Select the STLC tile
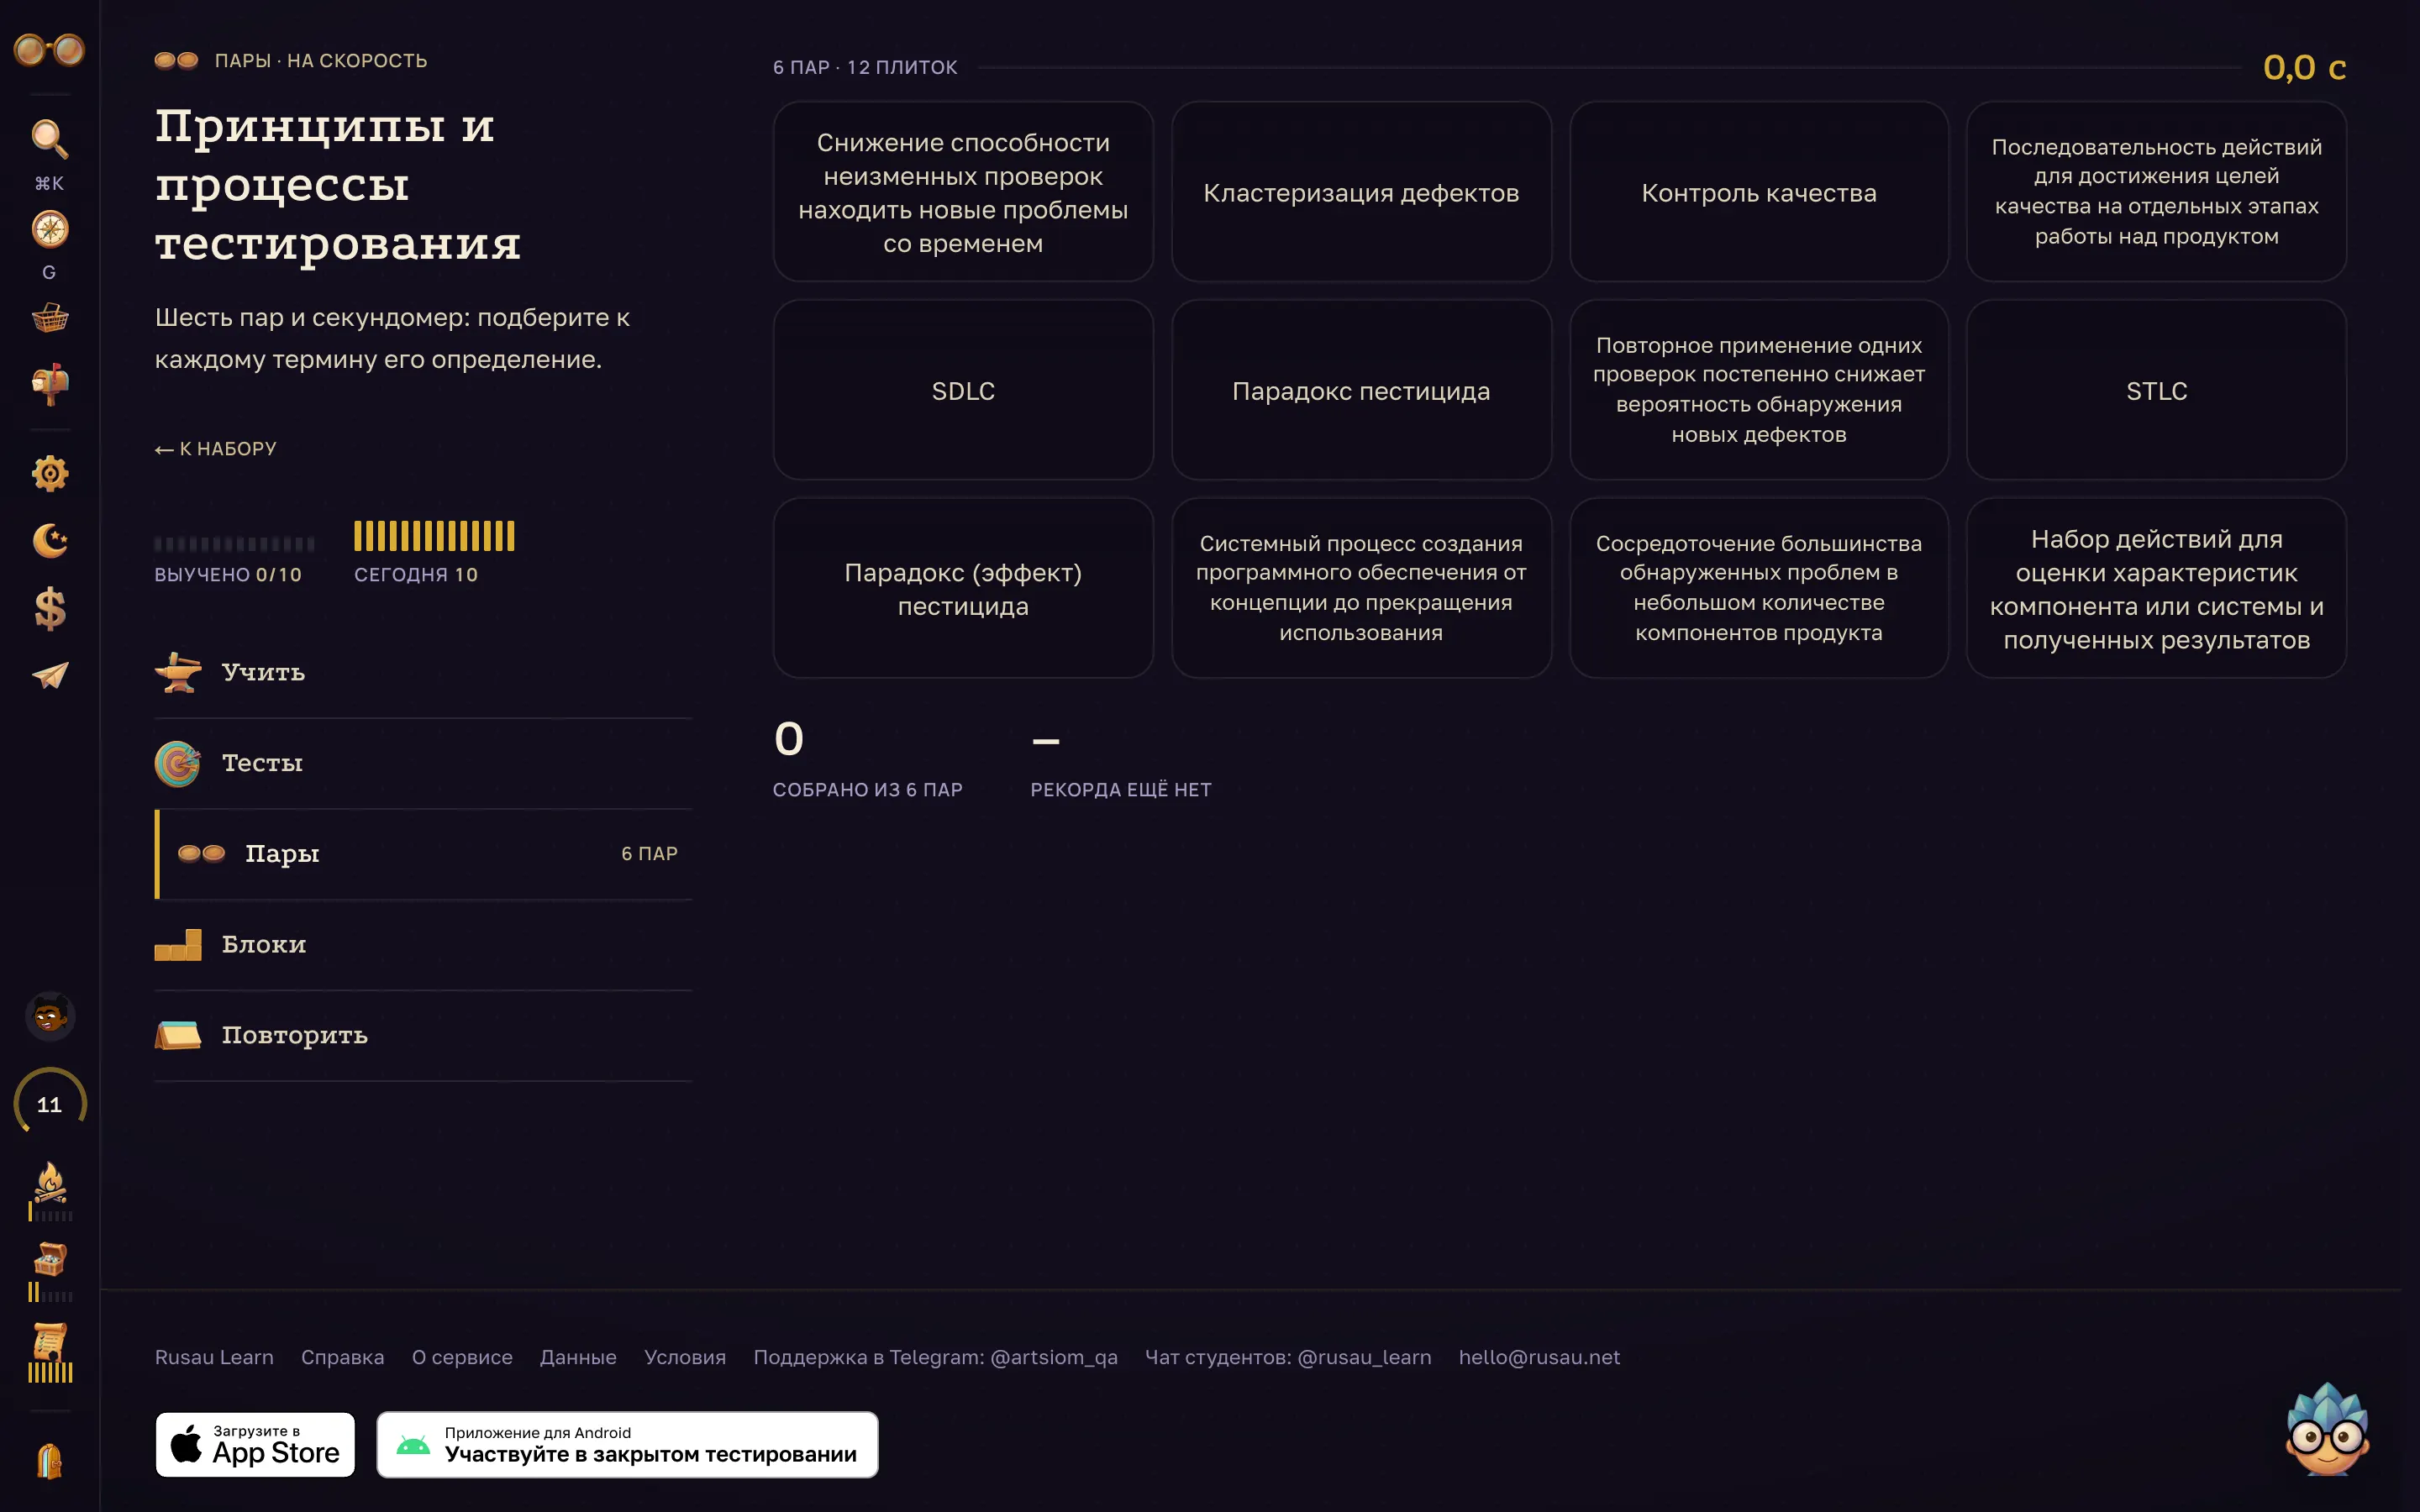This screenshot has width=2420, height=1512. point(2156,390)
